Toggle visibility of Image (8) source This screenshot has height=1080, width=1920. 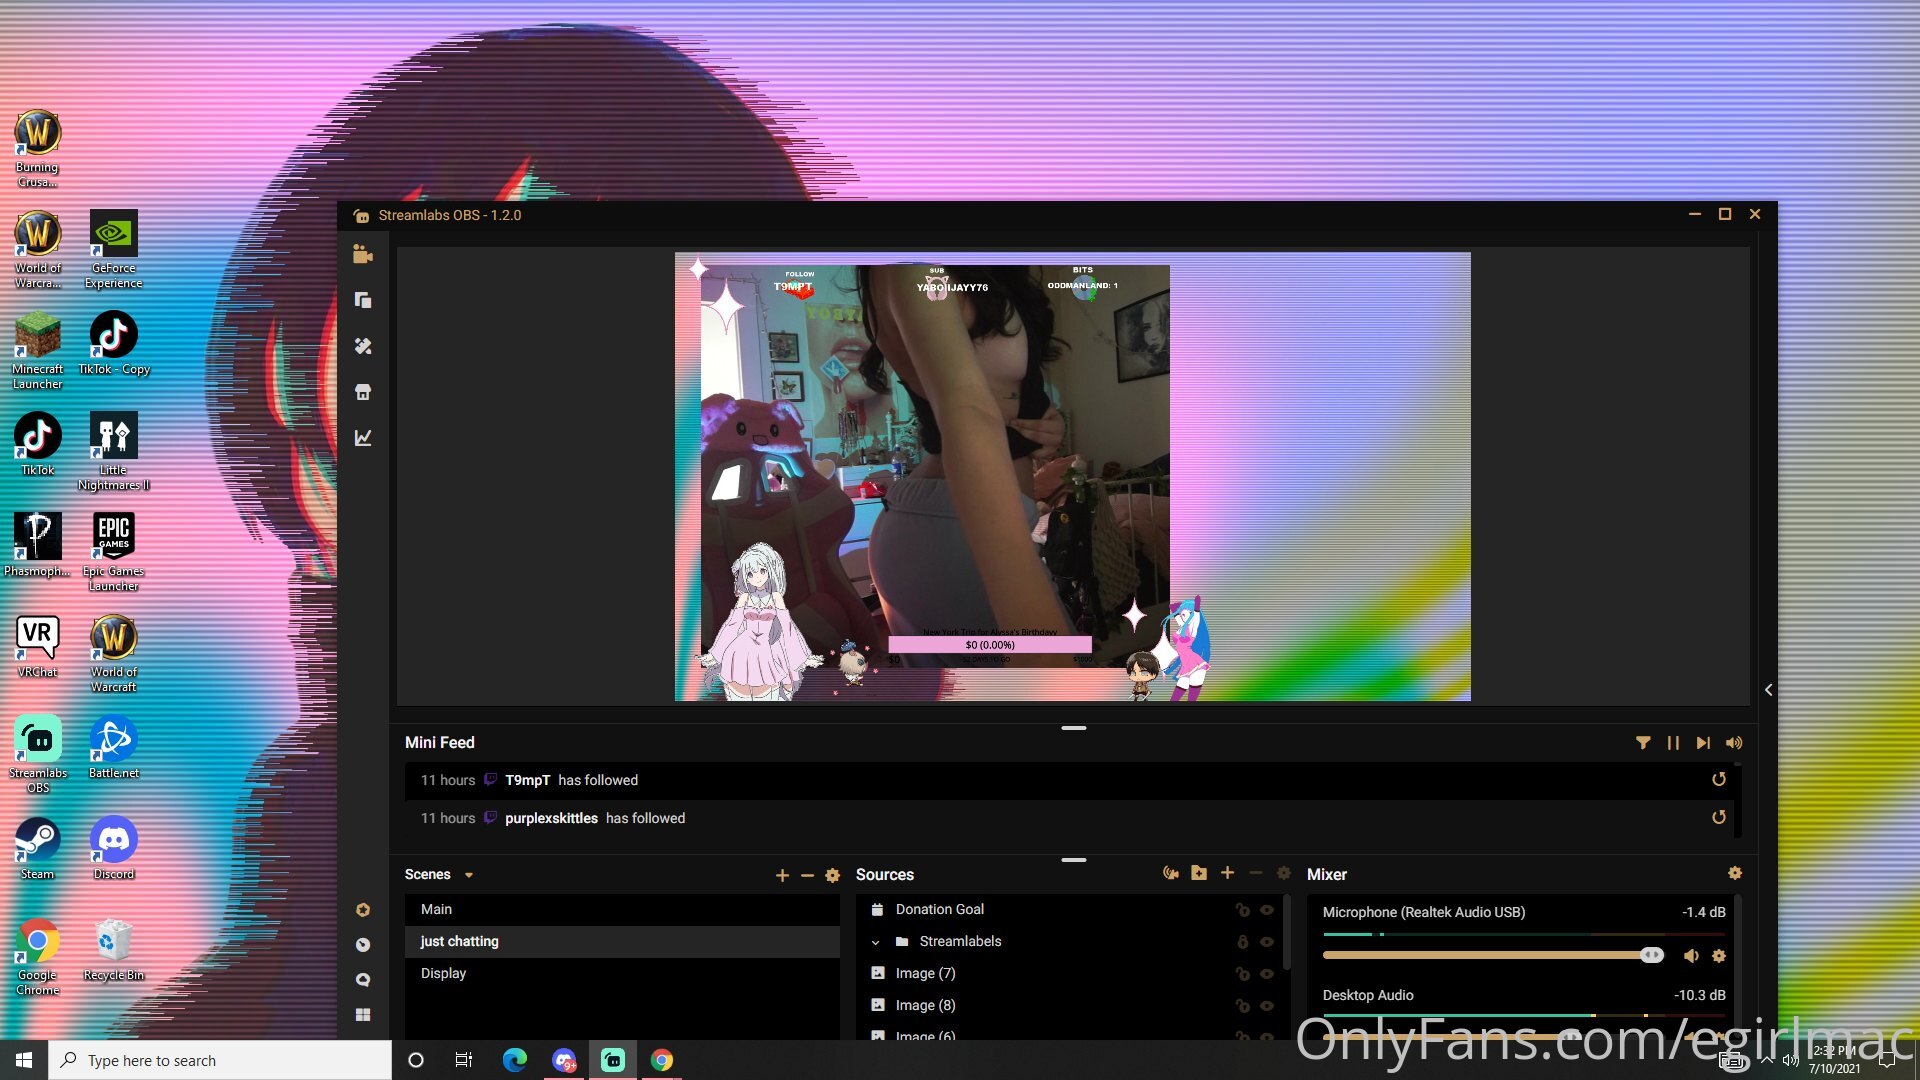pos(1267,1006)
